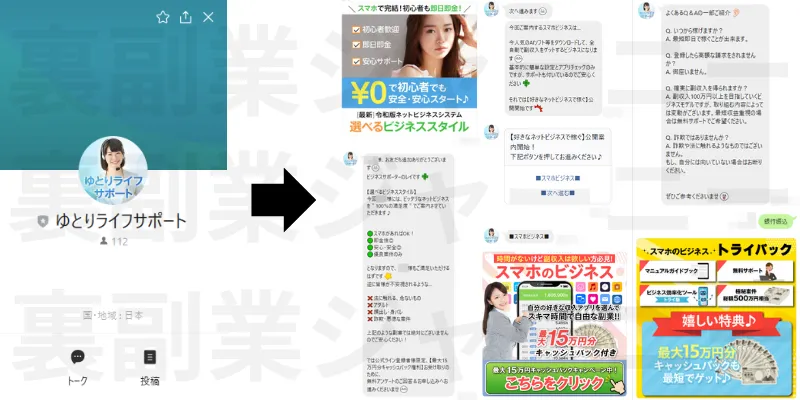Open the 選べるビジネススタイル banner image
The width and height of the screenshot is (800, 400).
(409, 68)
